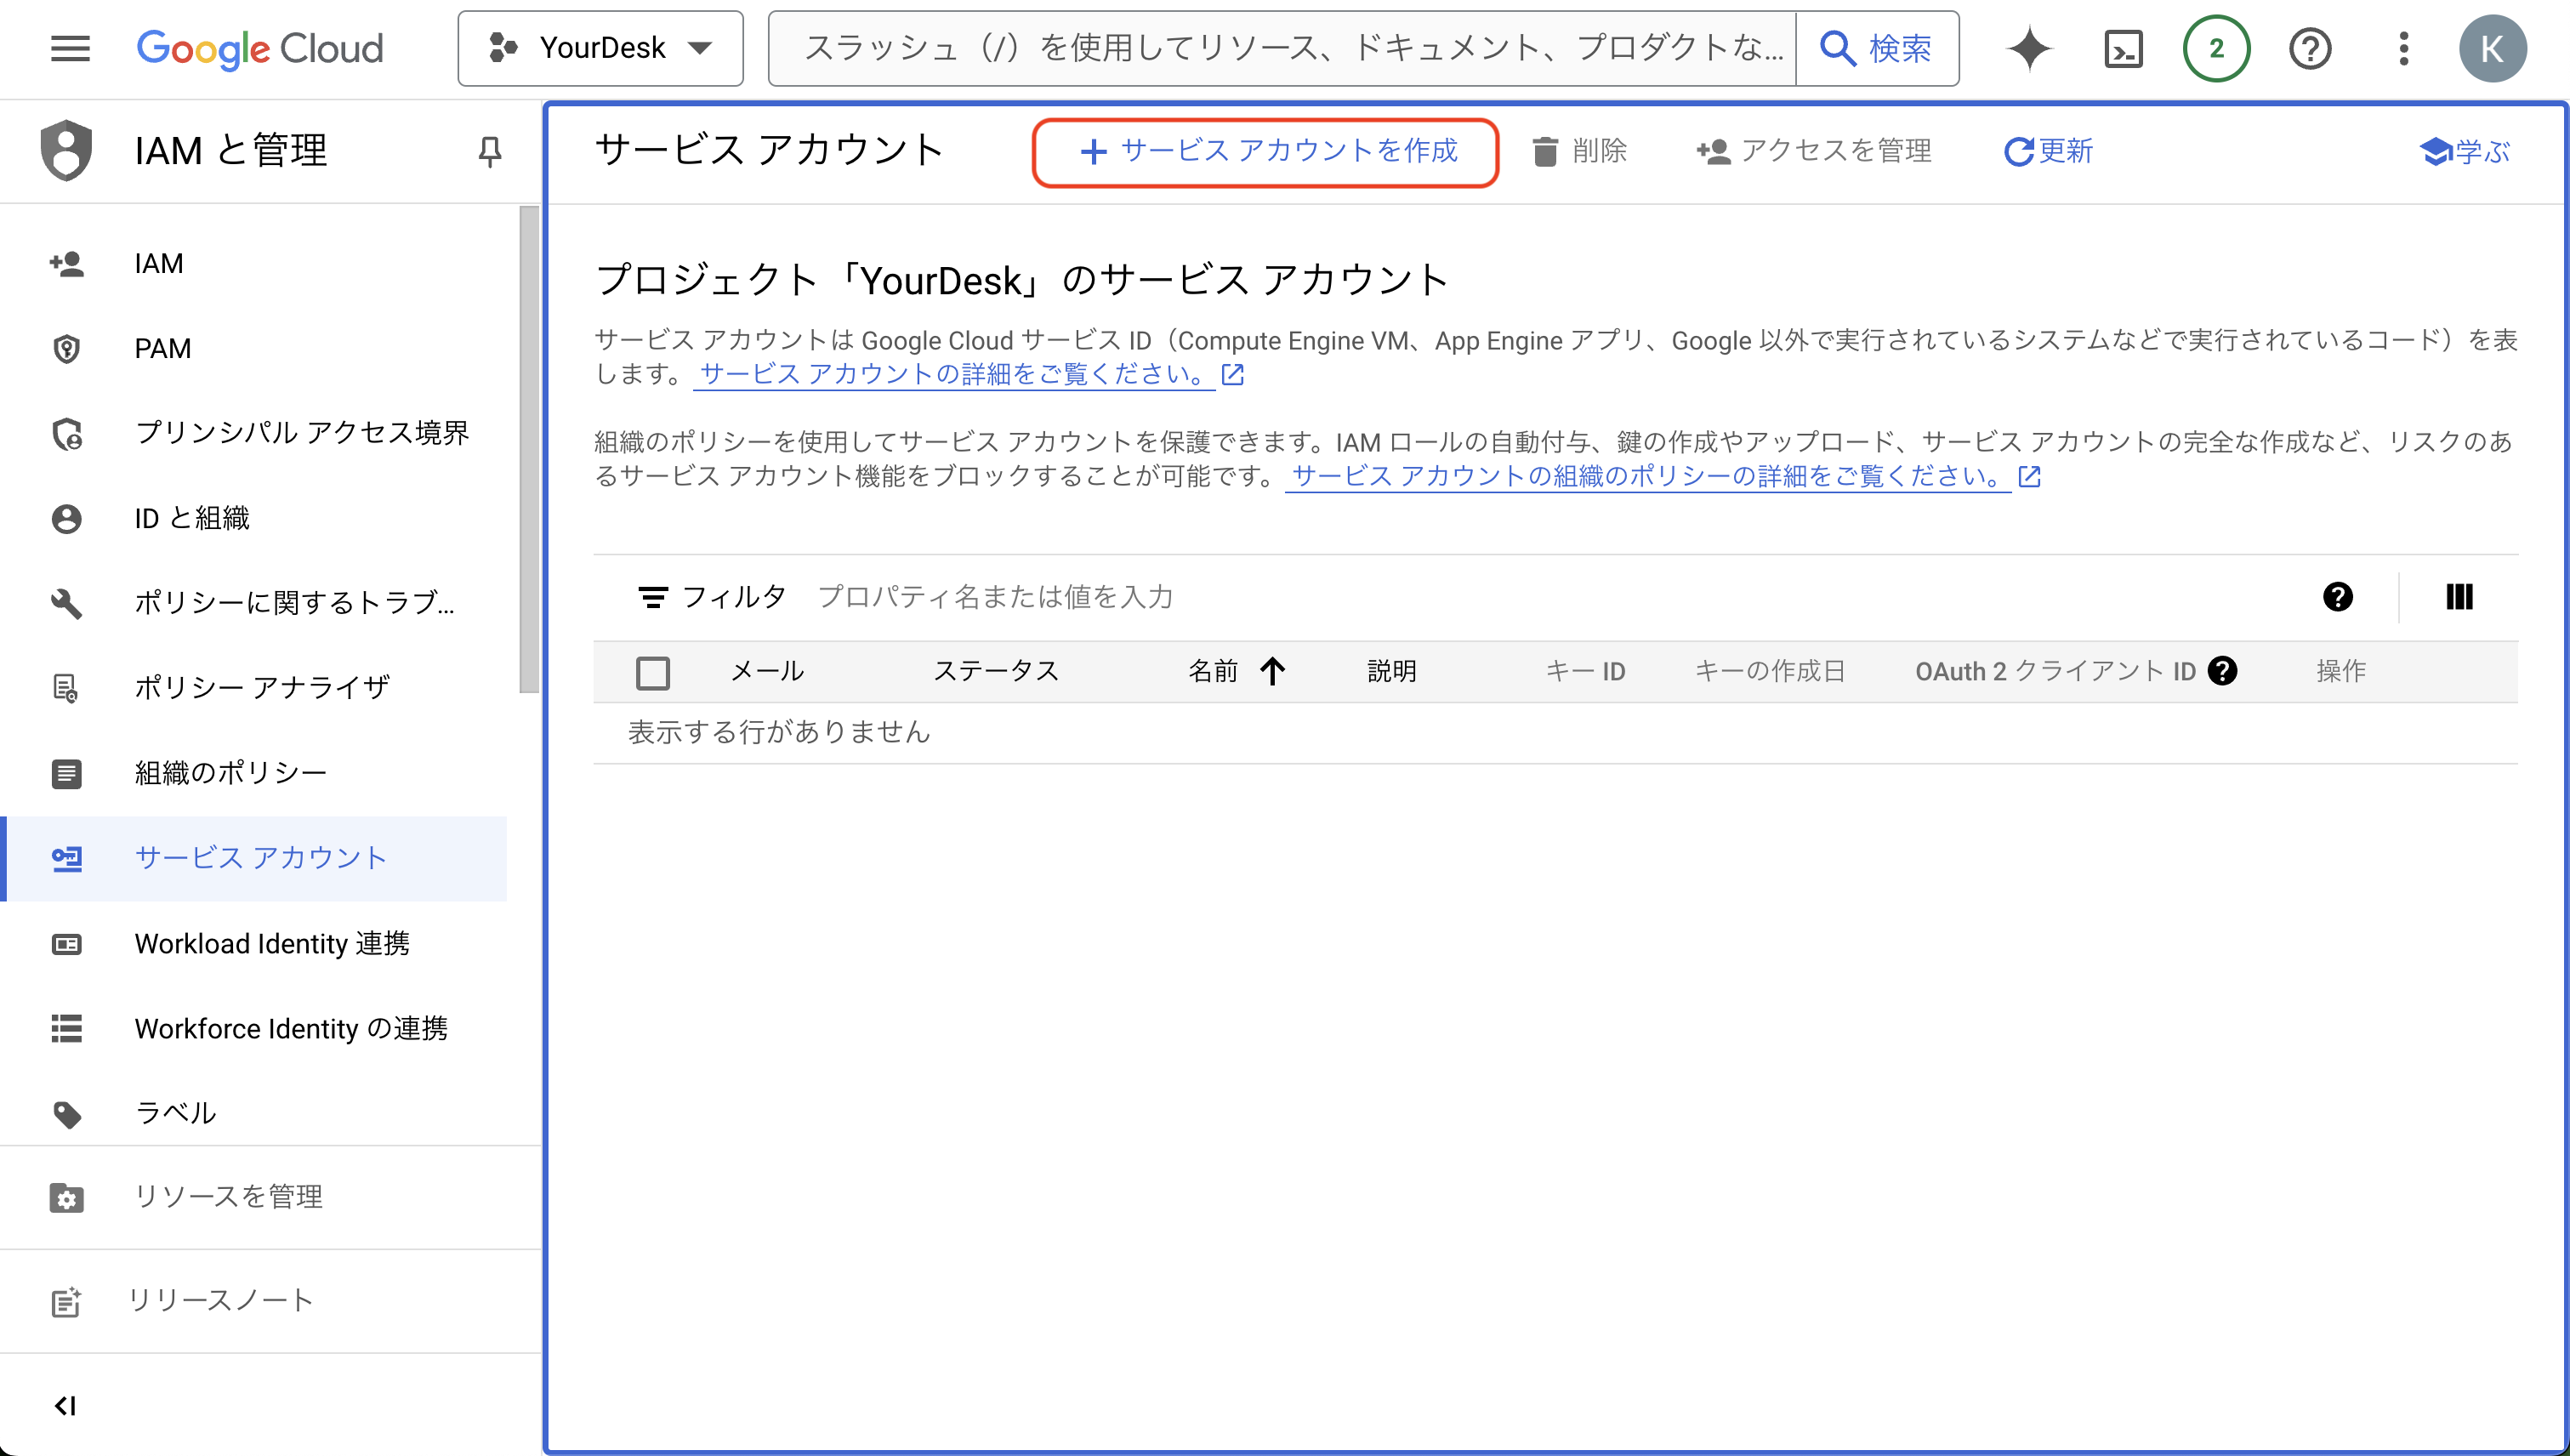The width and height of the screenshot is (2570, 1456).
Task: Click the 説明 column header
Action: (x=1392, y=671)
